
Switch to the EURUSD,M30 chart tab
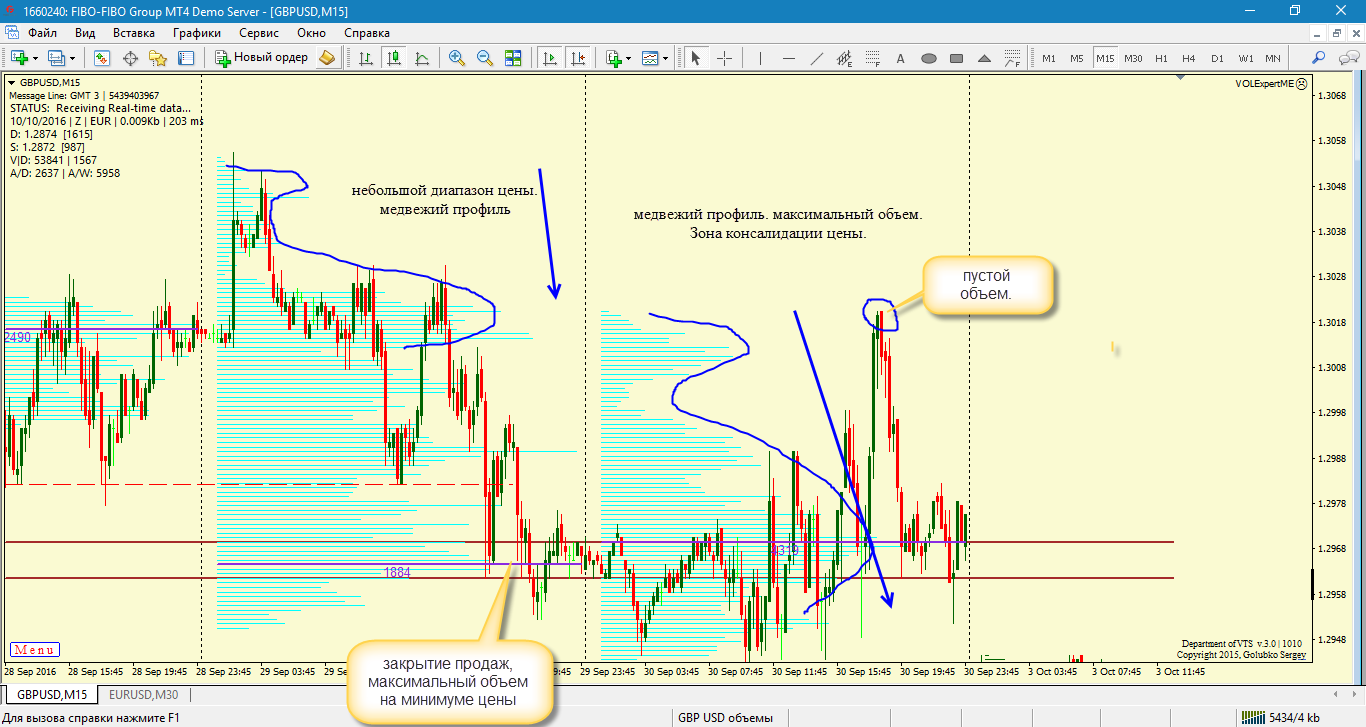pyautogui.click(x=144, y=694)
